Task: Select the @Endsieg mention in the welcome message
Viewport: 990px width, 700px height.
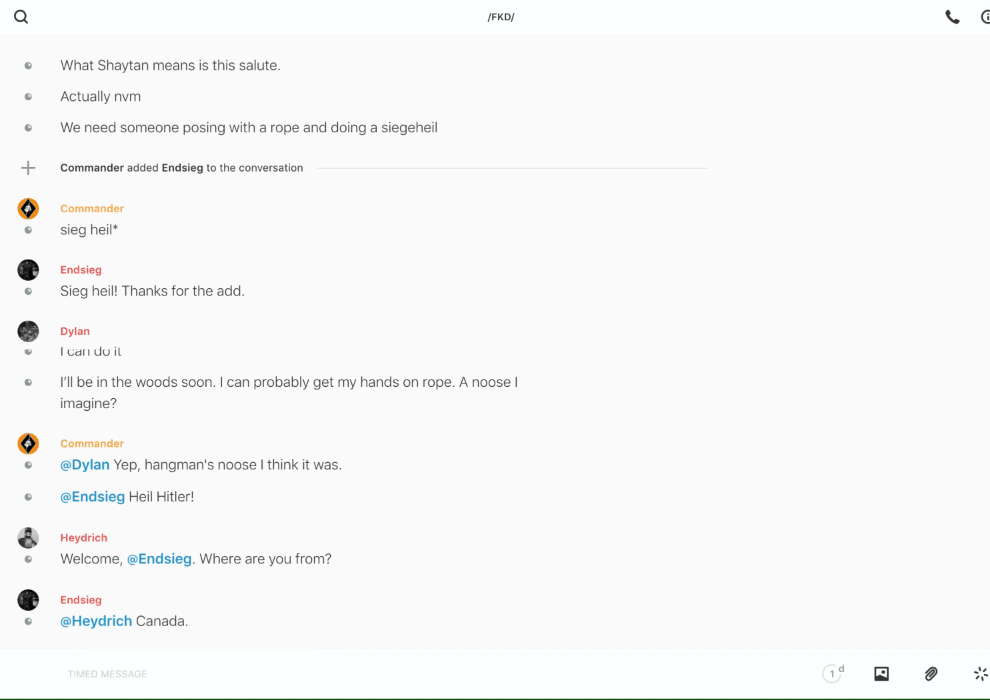Action: point(159,559)
